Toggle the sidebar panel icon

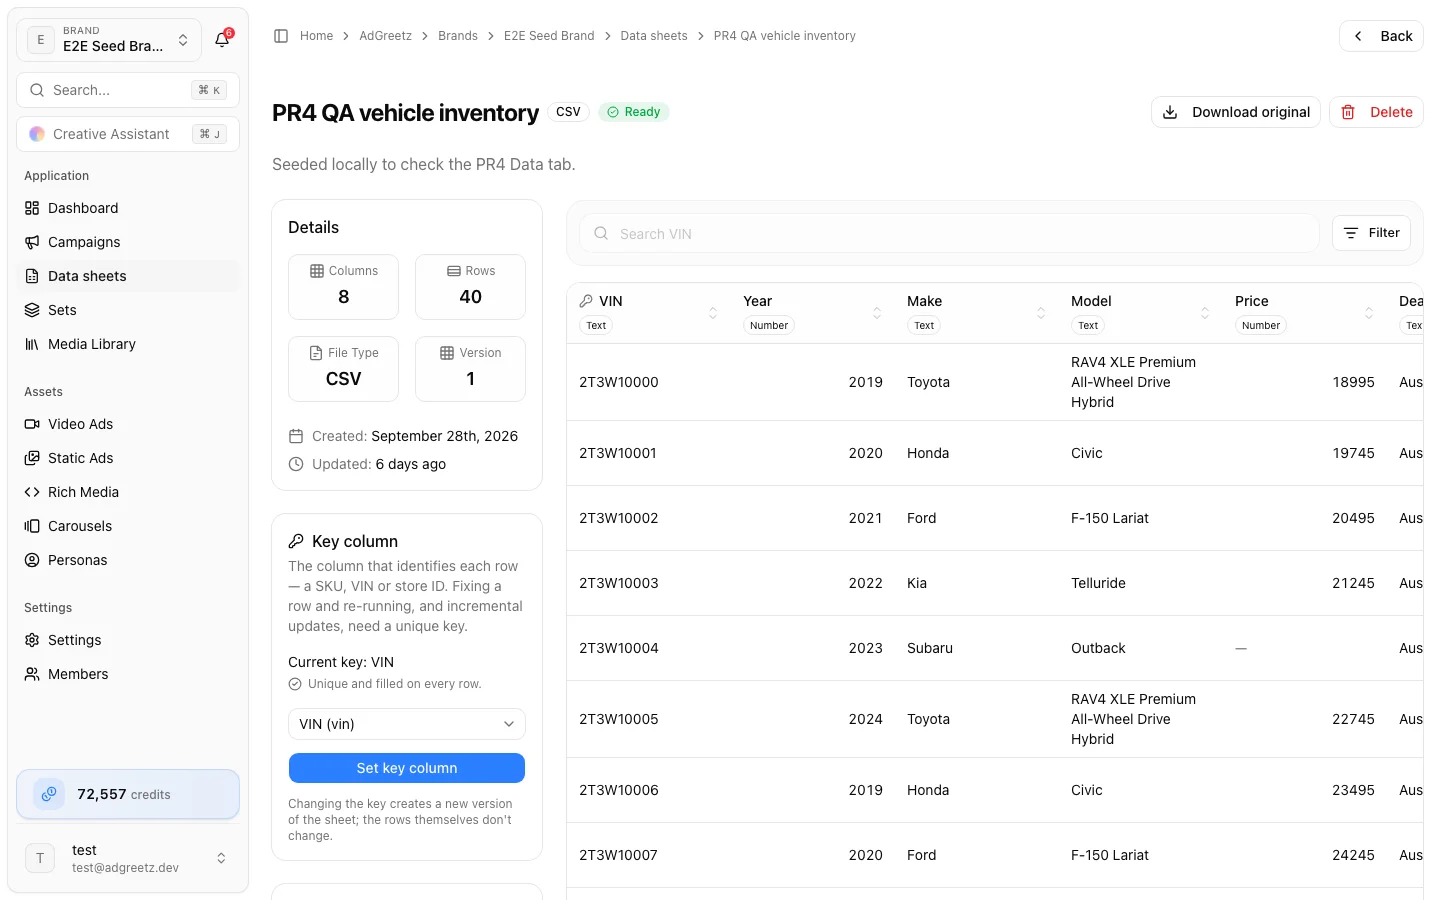pos(281,36)
